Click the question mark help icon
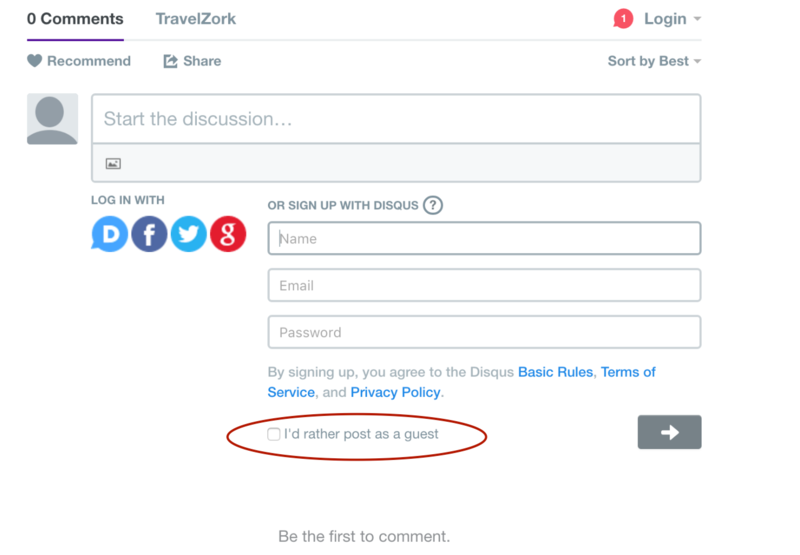 [432, 205]
